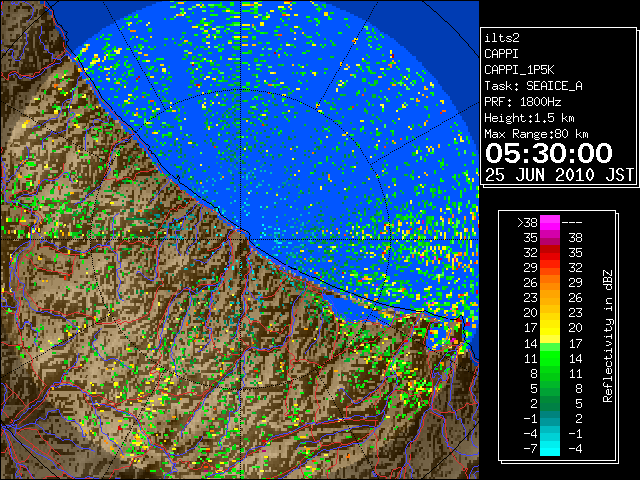
Task: Click the orange legend band beside left 26
Action: 550,282
